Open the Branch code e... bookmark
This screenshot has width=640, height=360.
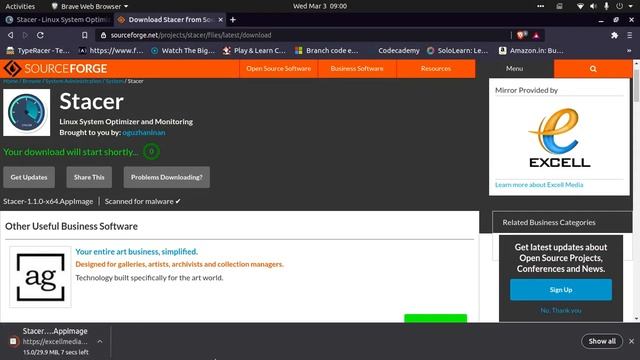point(327,51)
